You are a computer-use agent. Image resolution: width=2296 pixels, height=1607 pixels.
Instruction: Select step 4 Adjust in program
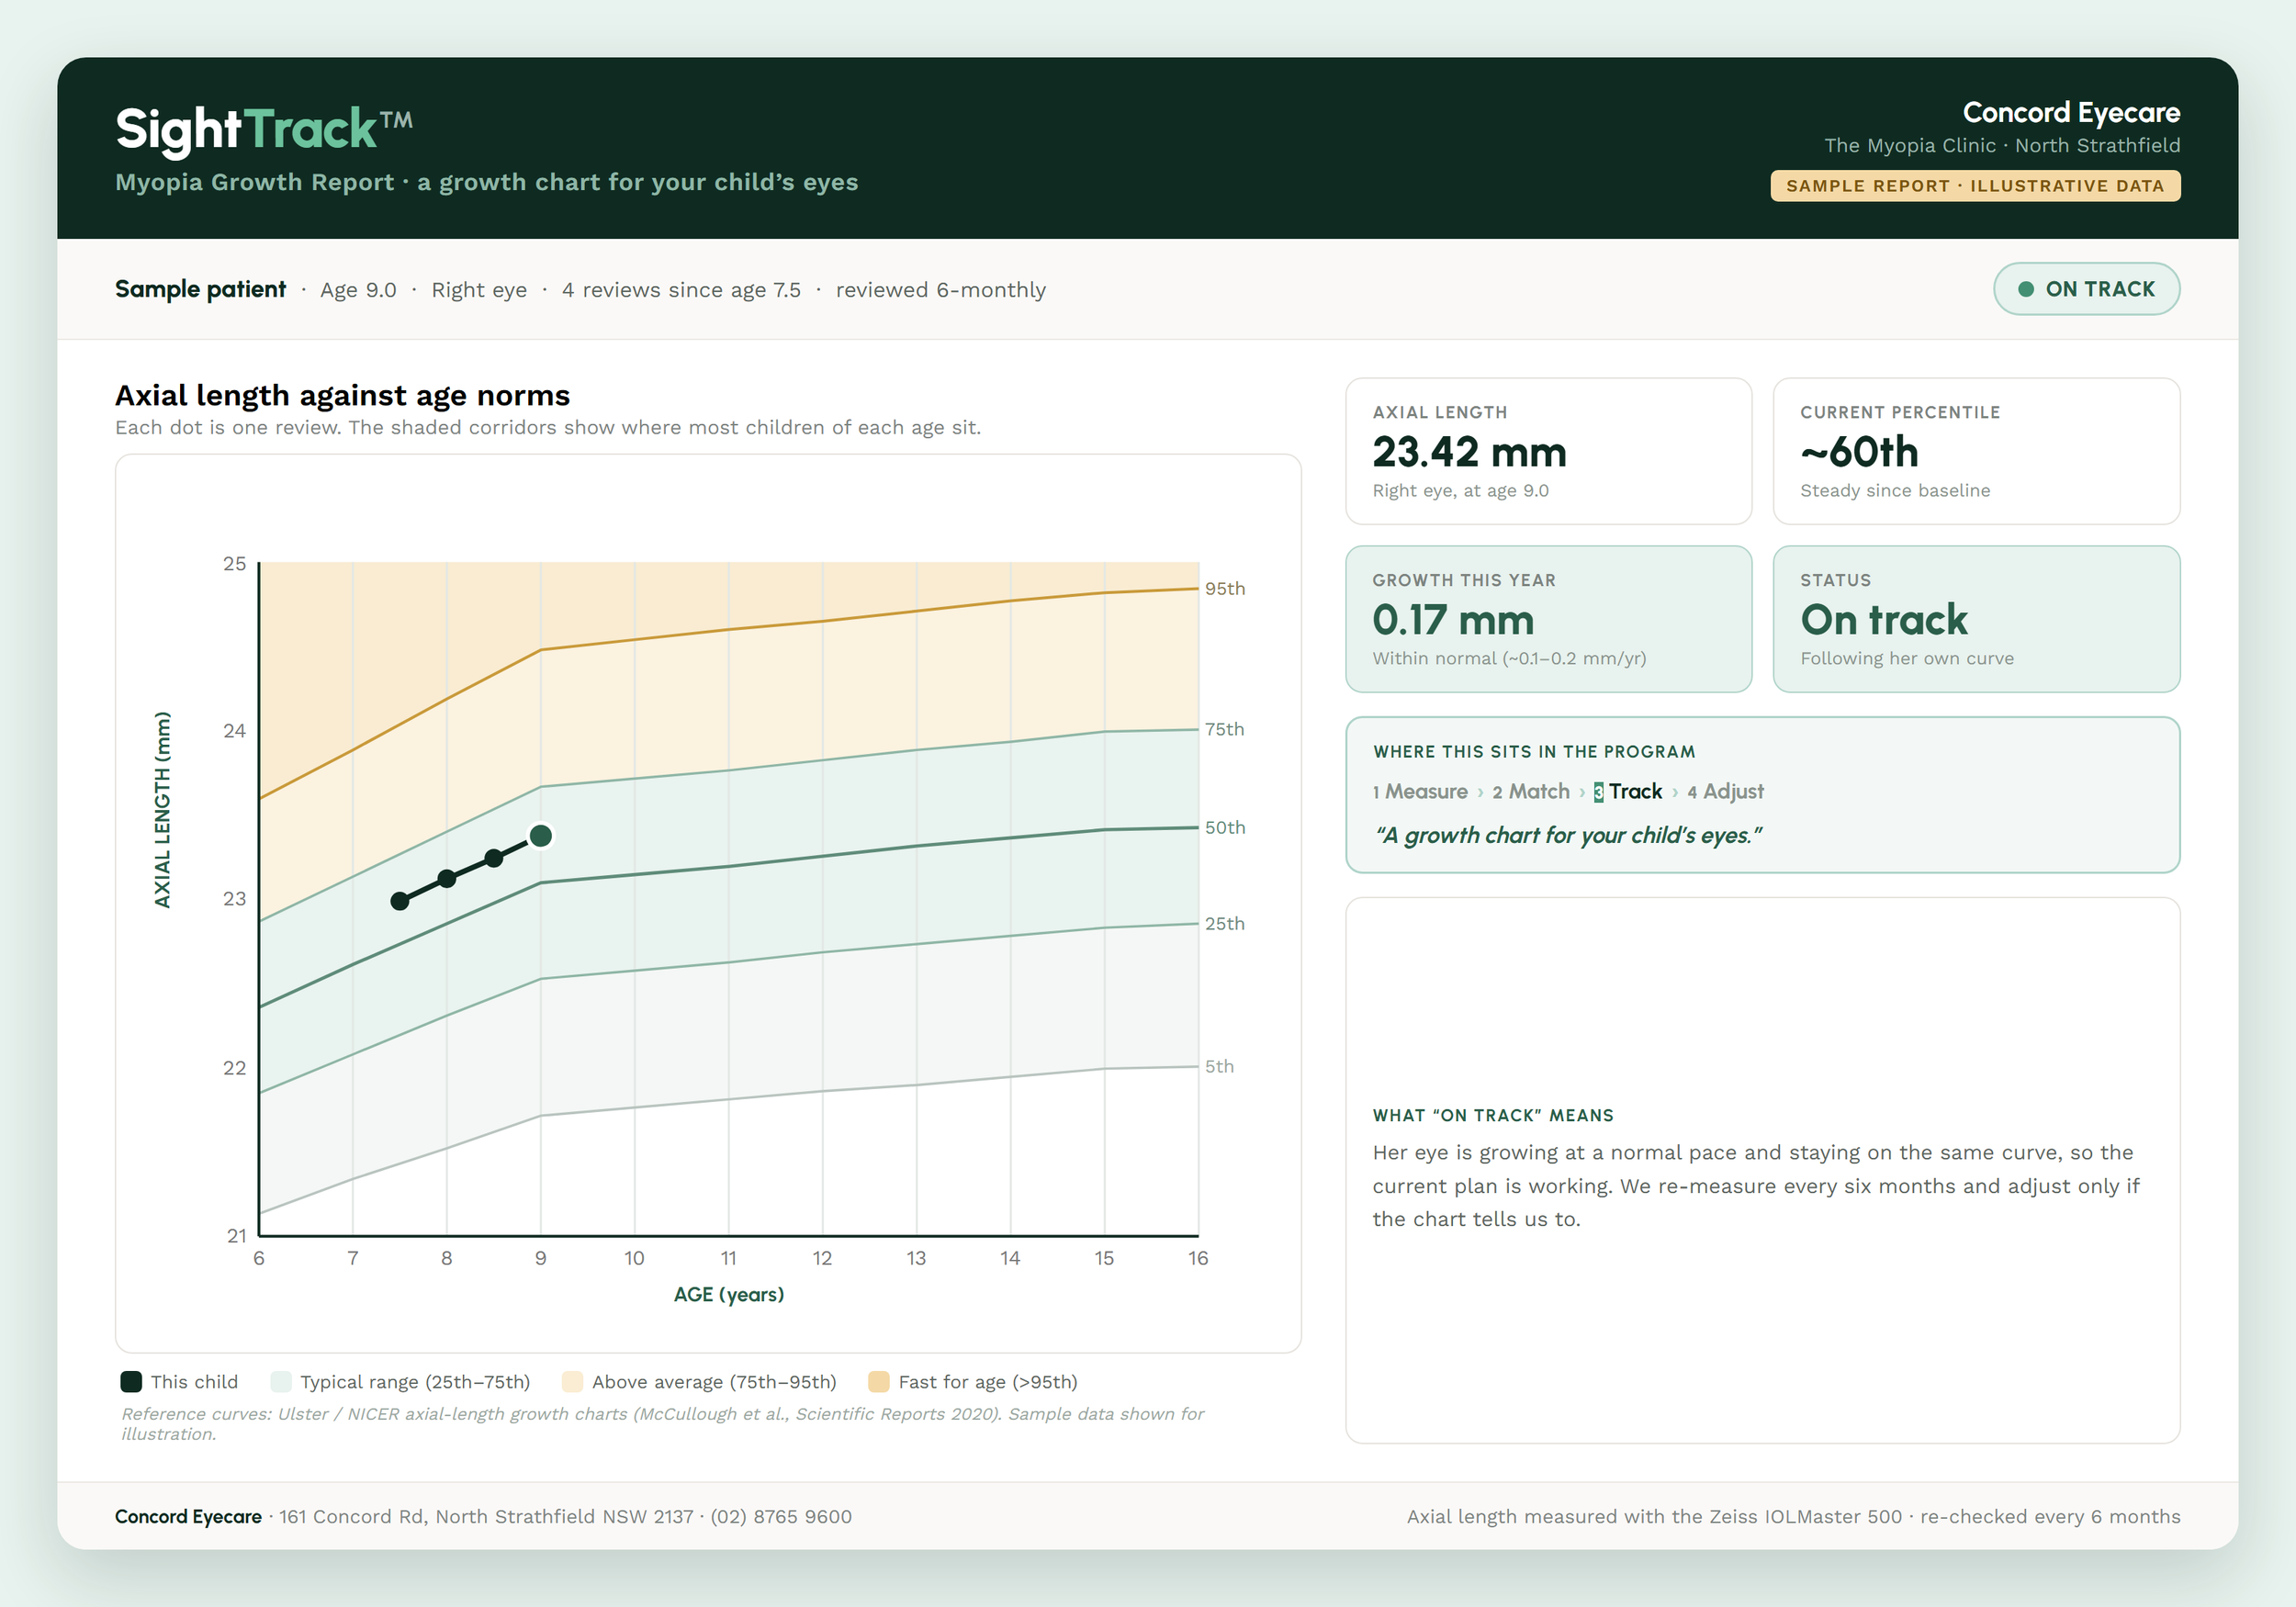1725,791
